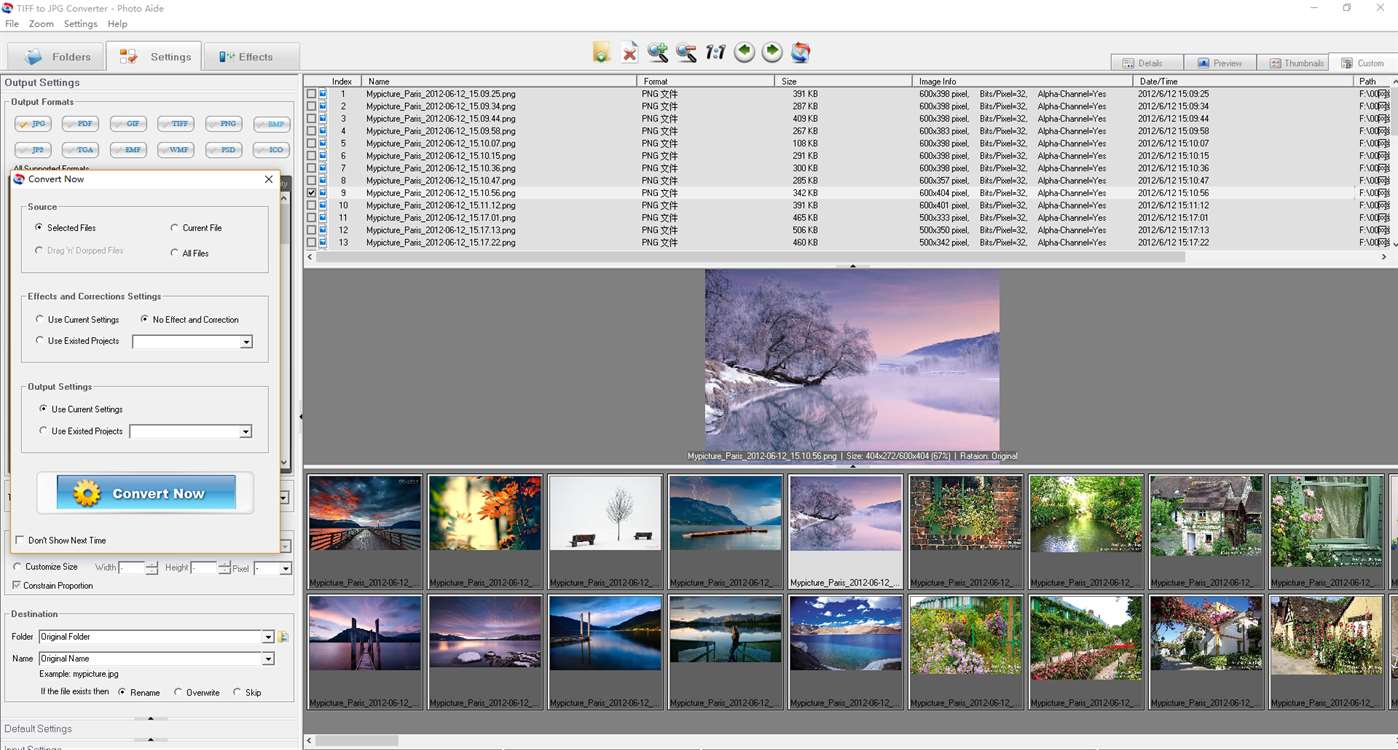Switch to the Effects tab
Screen dimensions: 1398x750
pyautogui.click(x=252, y=57)
